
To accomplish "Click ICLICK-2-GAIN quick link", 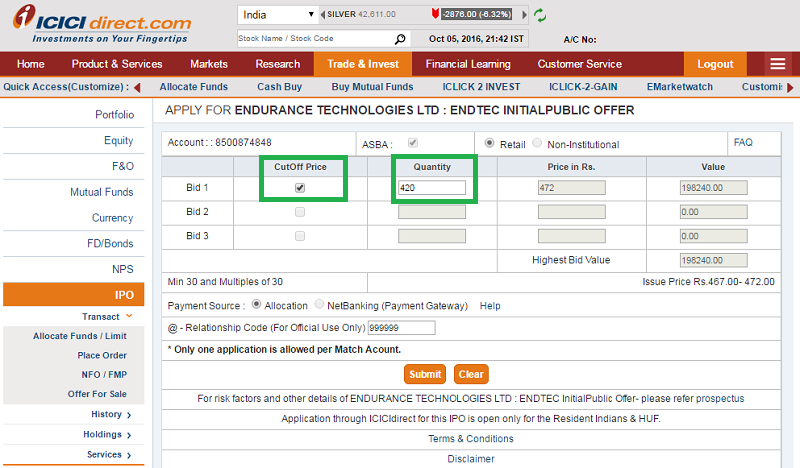I will tap(583, 87).
